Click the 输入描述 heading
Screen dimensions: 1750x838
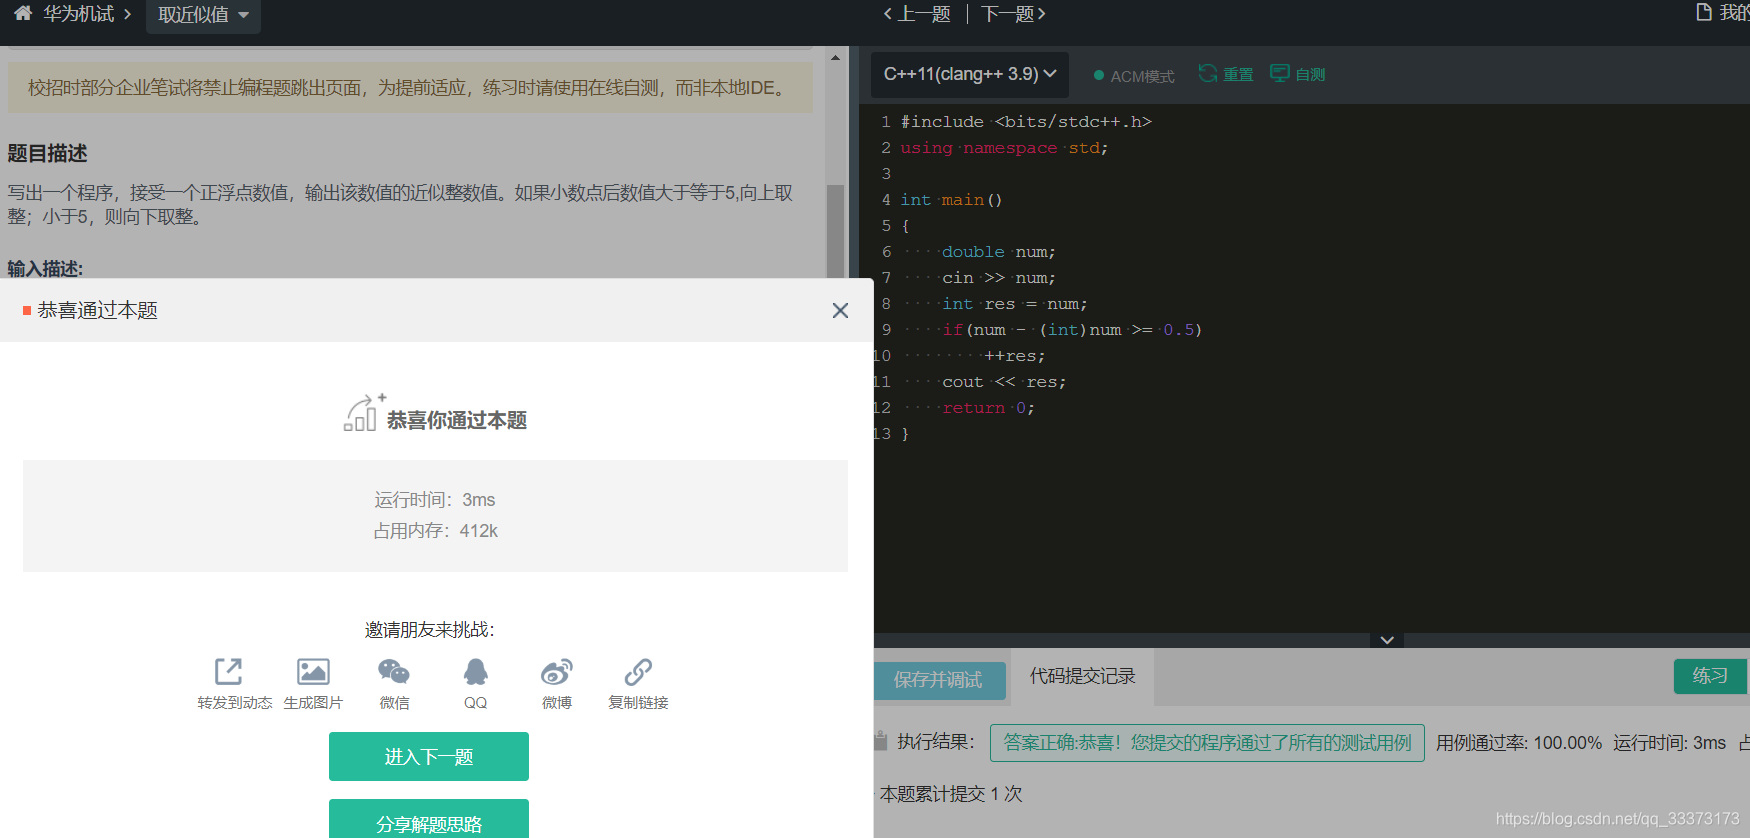(45, 268)
